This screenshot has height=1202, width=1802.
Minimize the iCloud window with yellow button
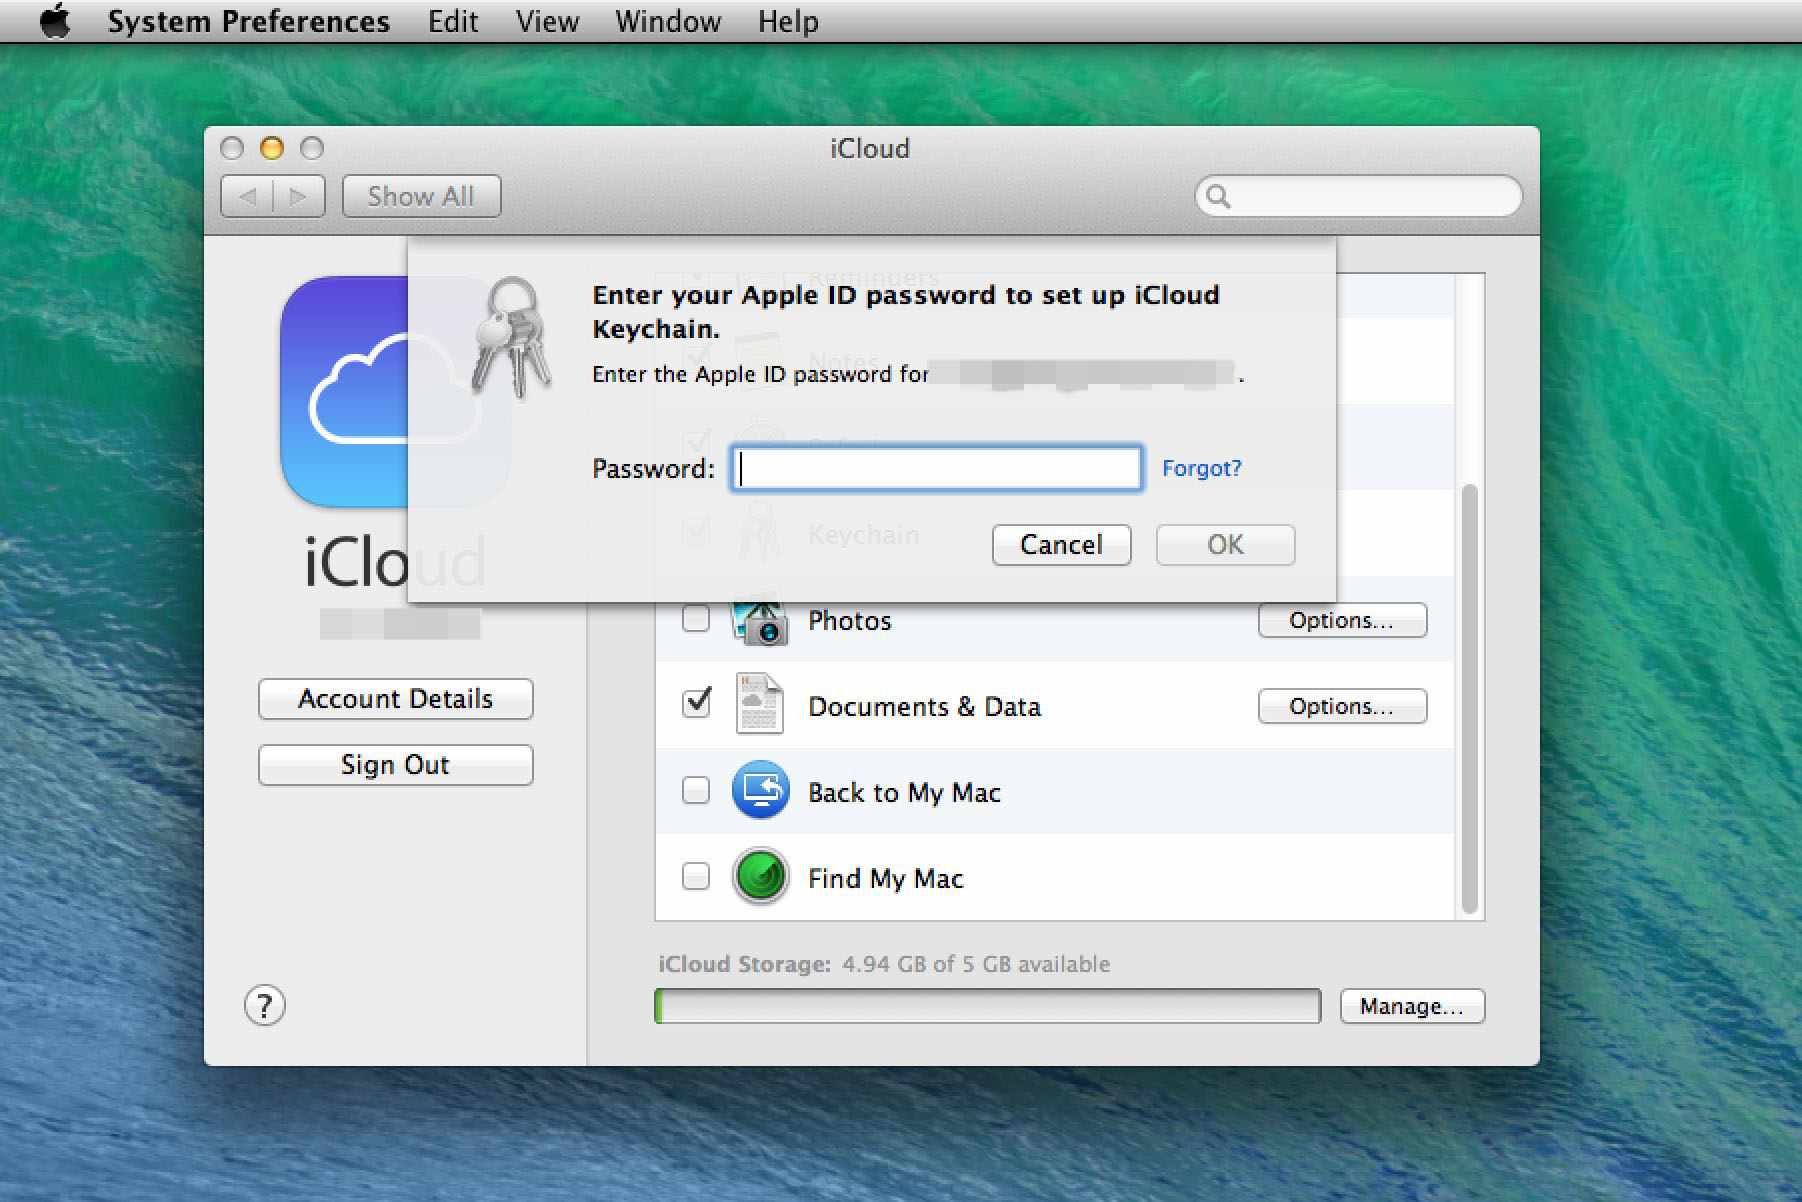tap(271, 148)
